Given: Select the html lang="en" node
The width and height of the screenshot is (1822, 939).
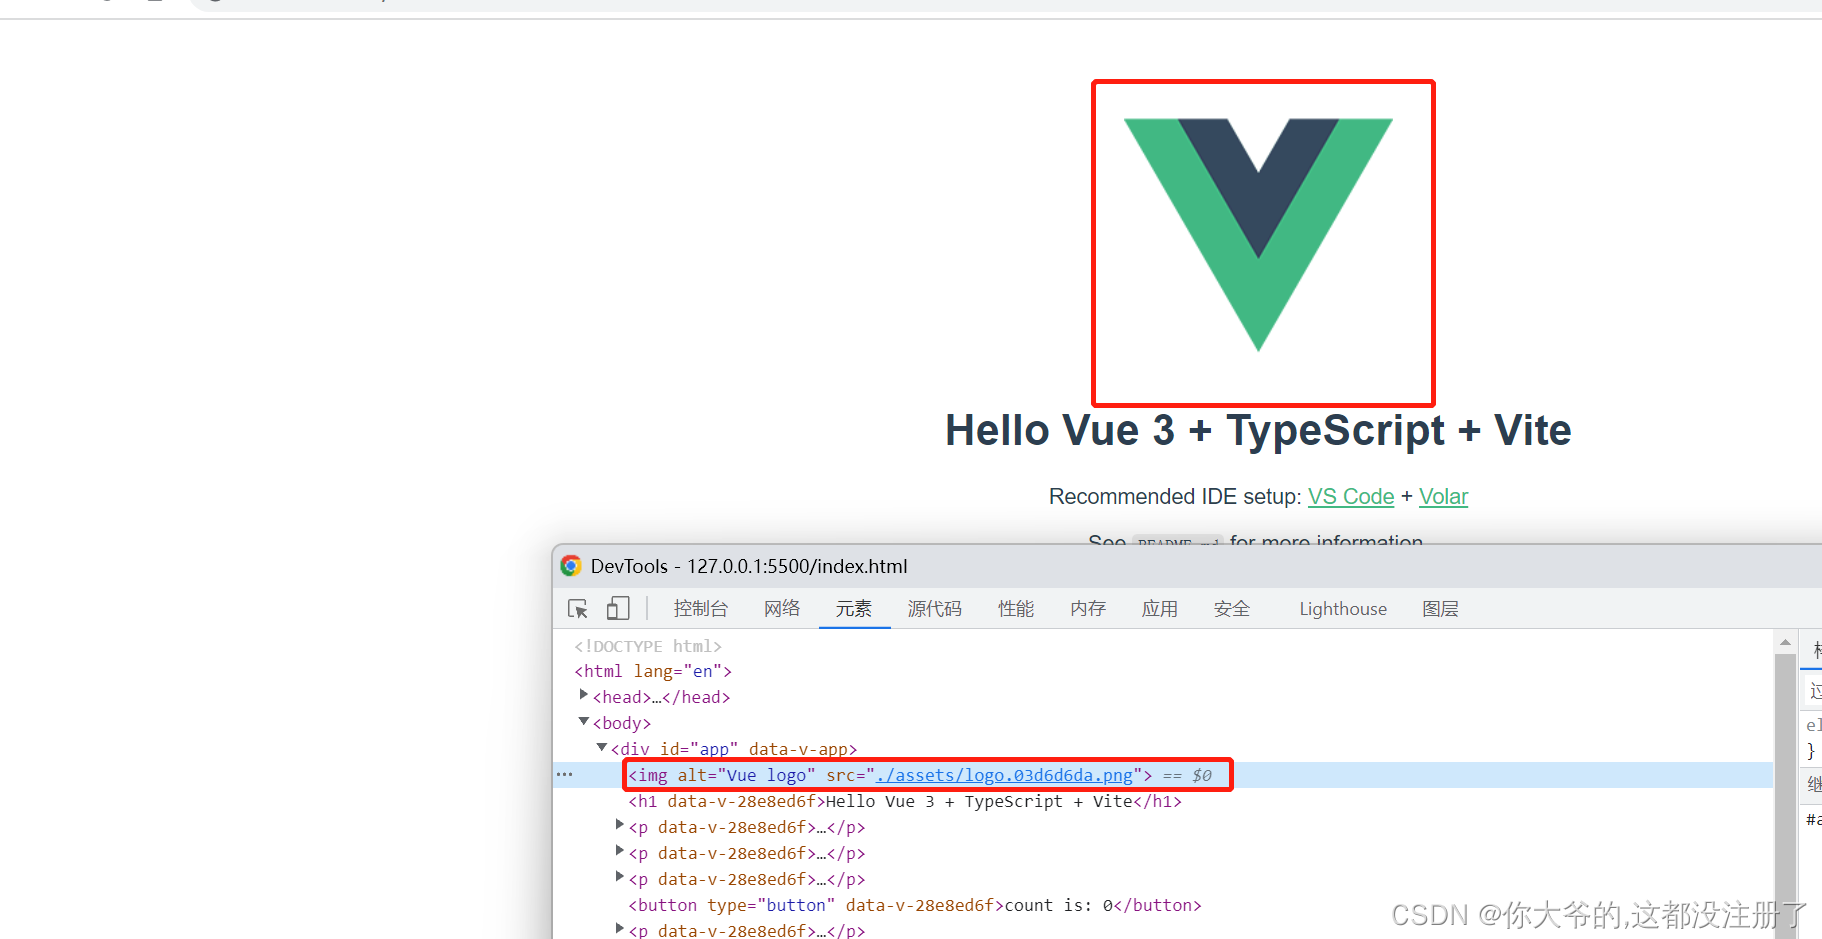Looking at the screenshot, I should 653,671.
